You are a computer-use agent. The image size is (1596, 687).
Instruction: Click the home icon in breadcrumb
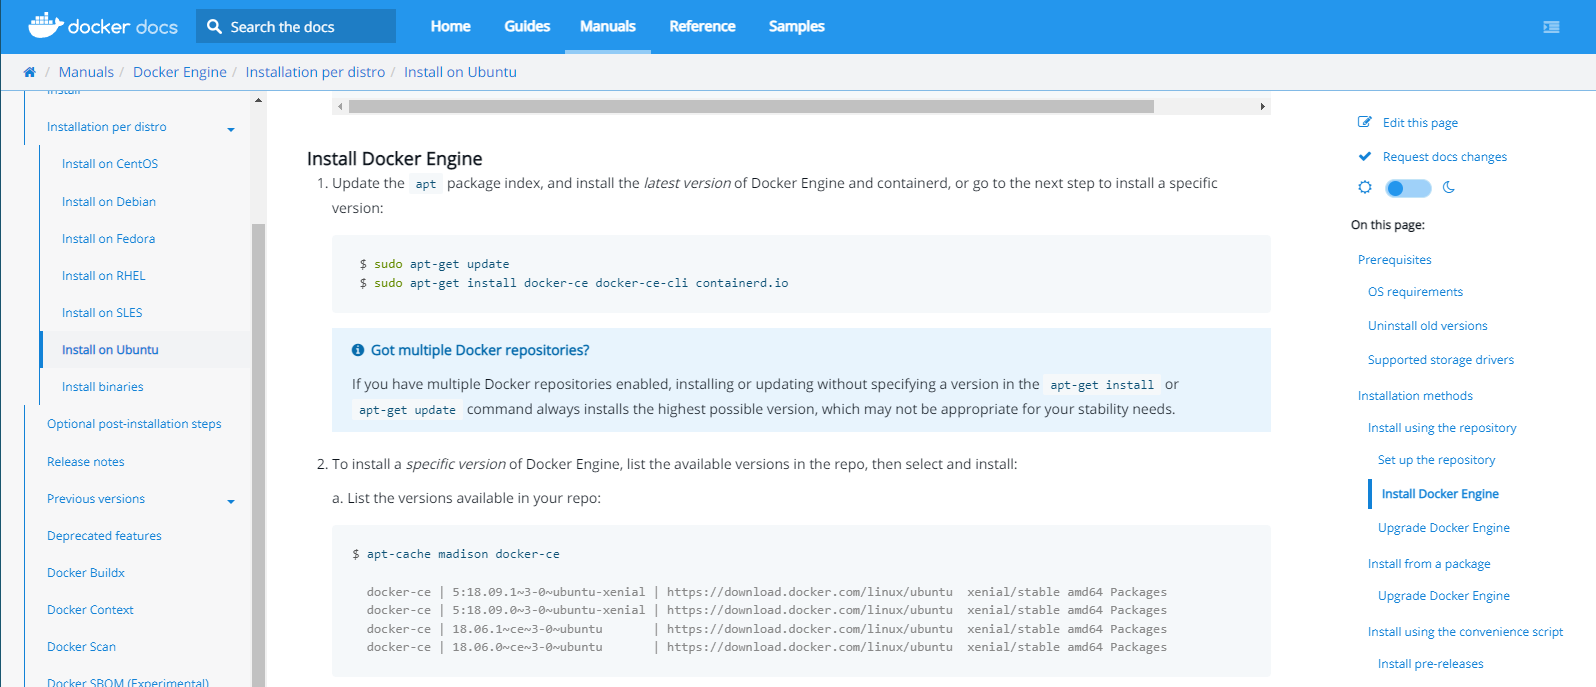click(x=30, y=72)
